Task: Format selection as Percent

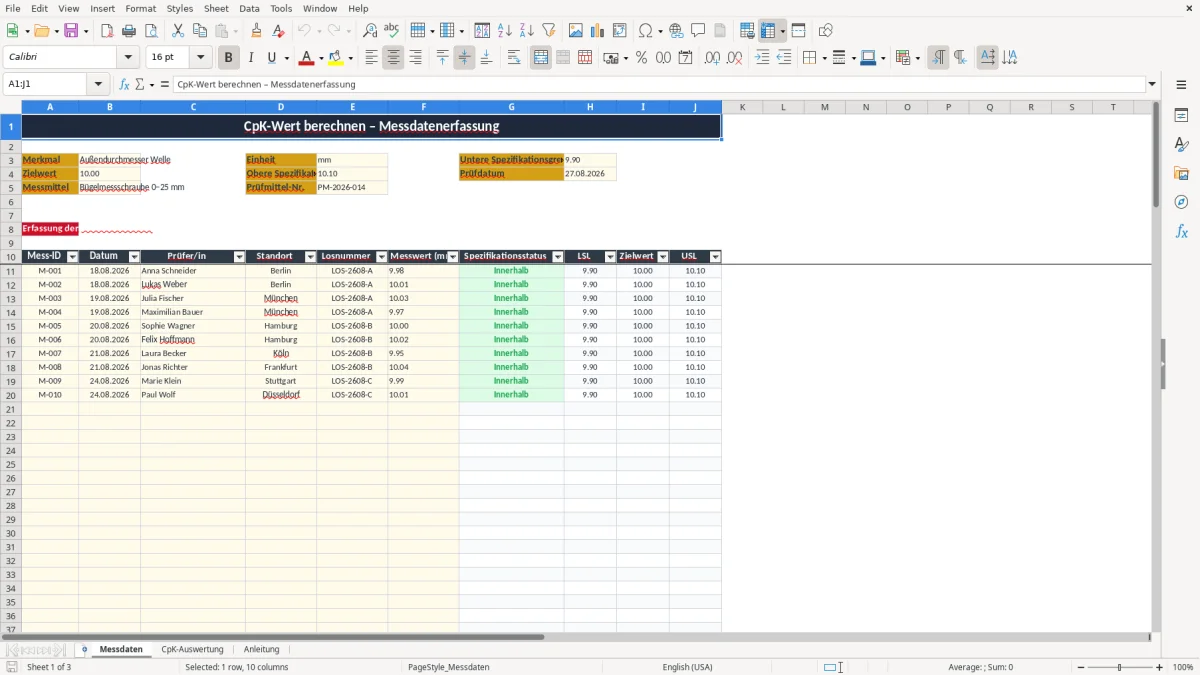Action: pyautogui.click(x=641, y=58)
